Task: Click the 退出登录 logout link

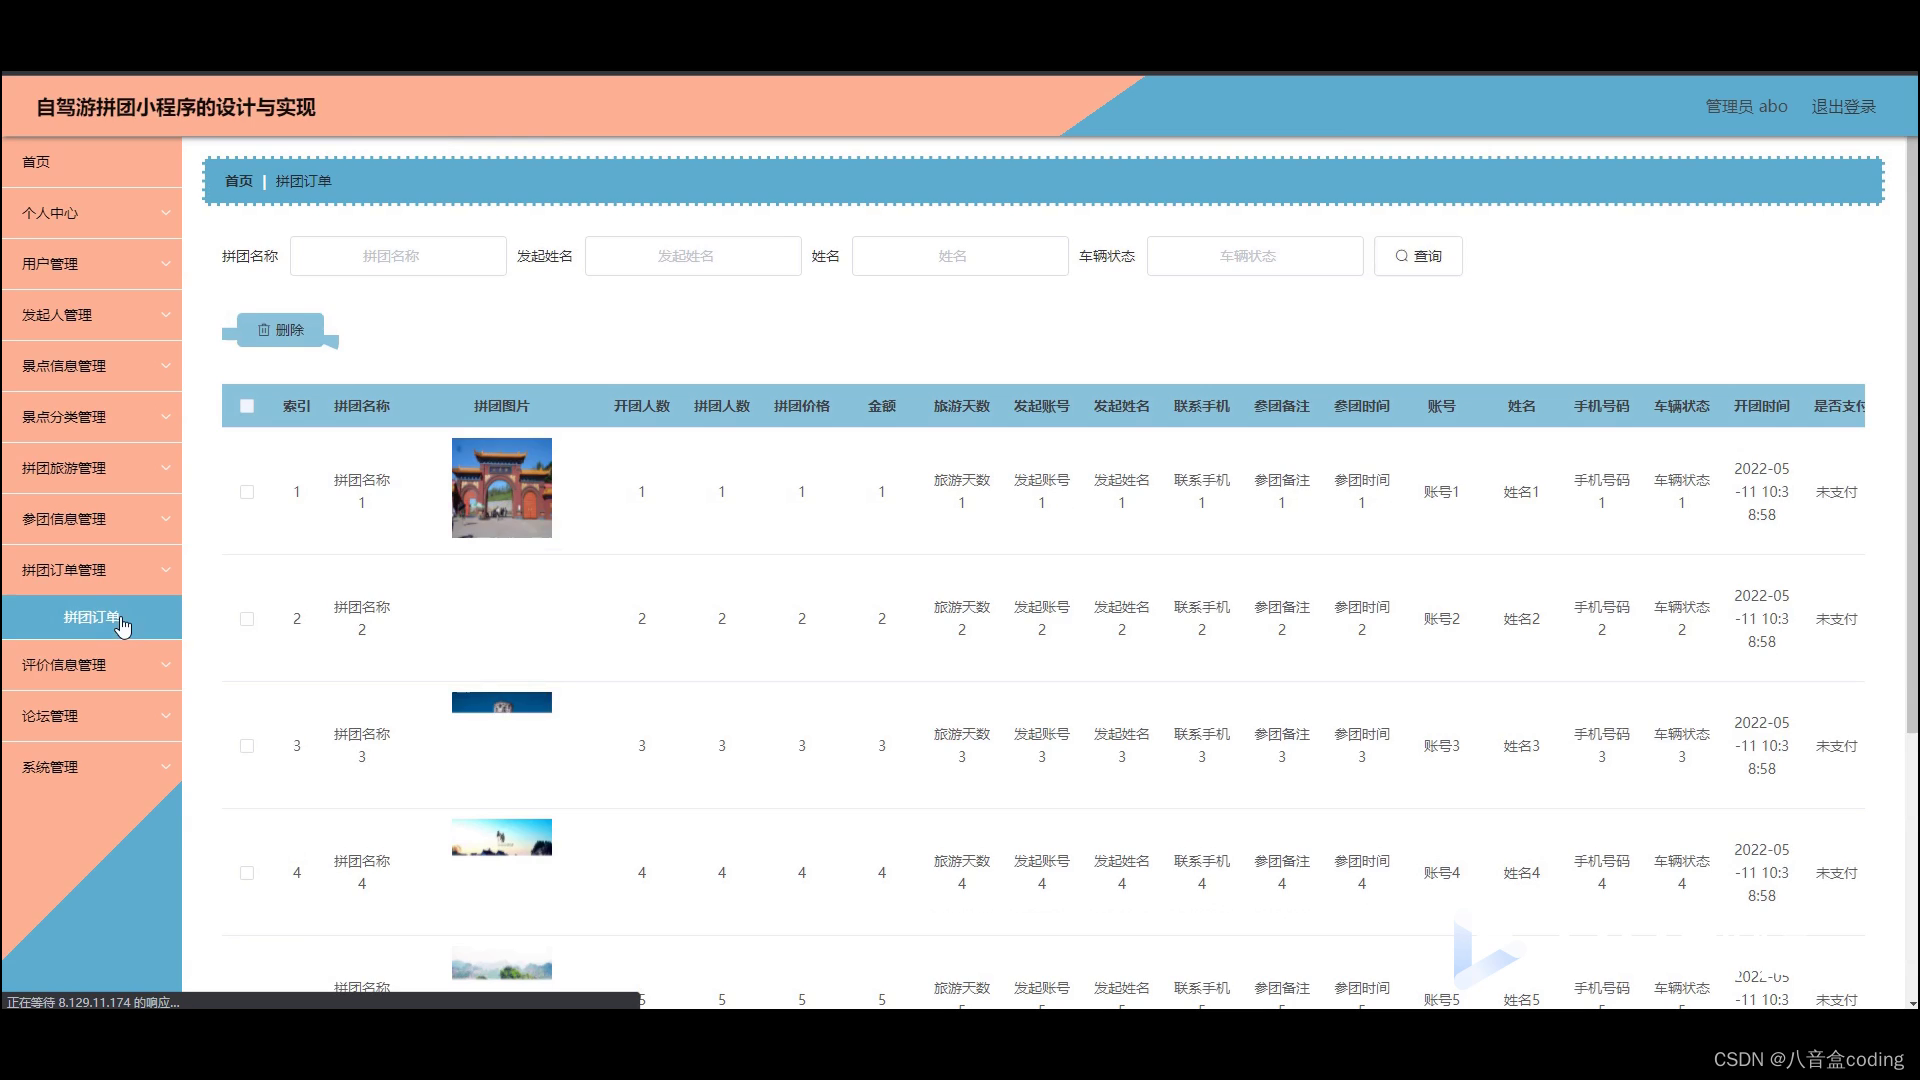Action: pyautogui.click(x=1843, y=107)
